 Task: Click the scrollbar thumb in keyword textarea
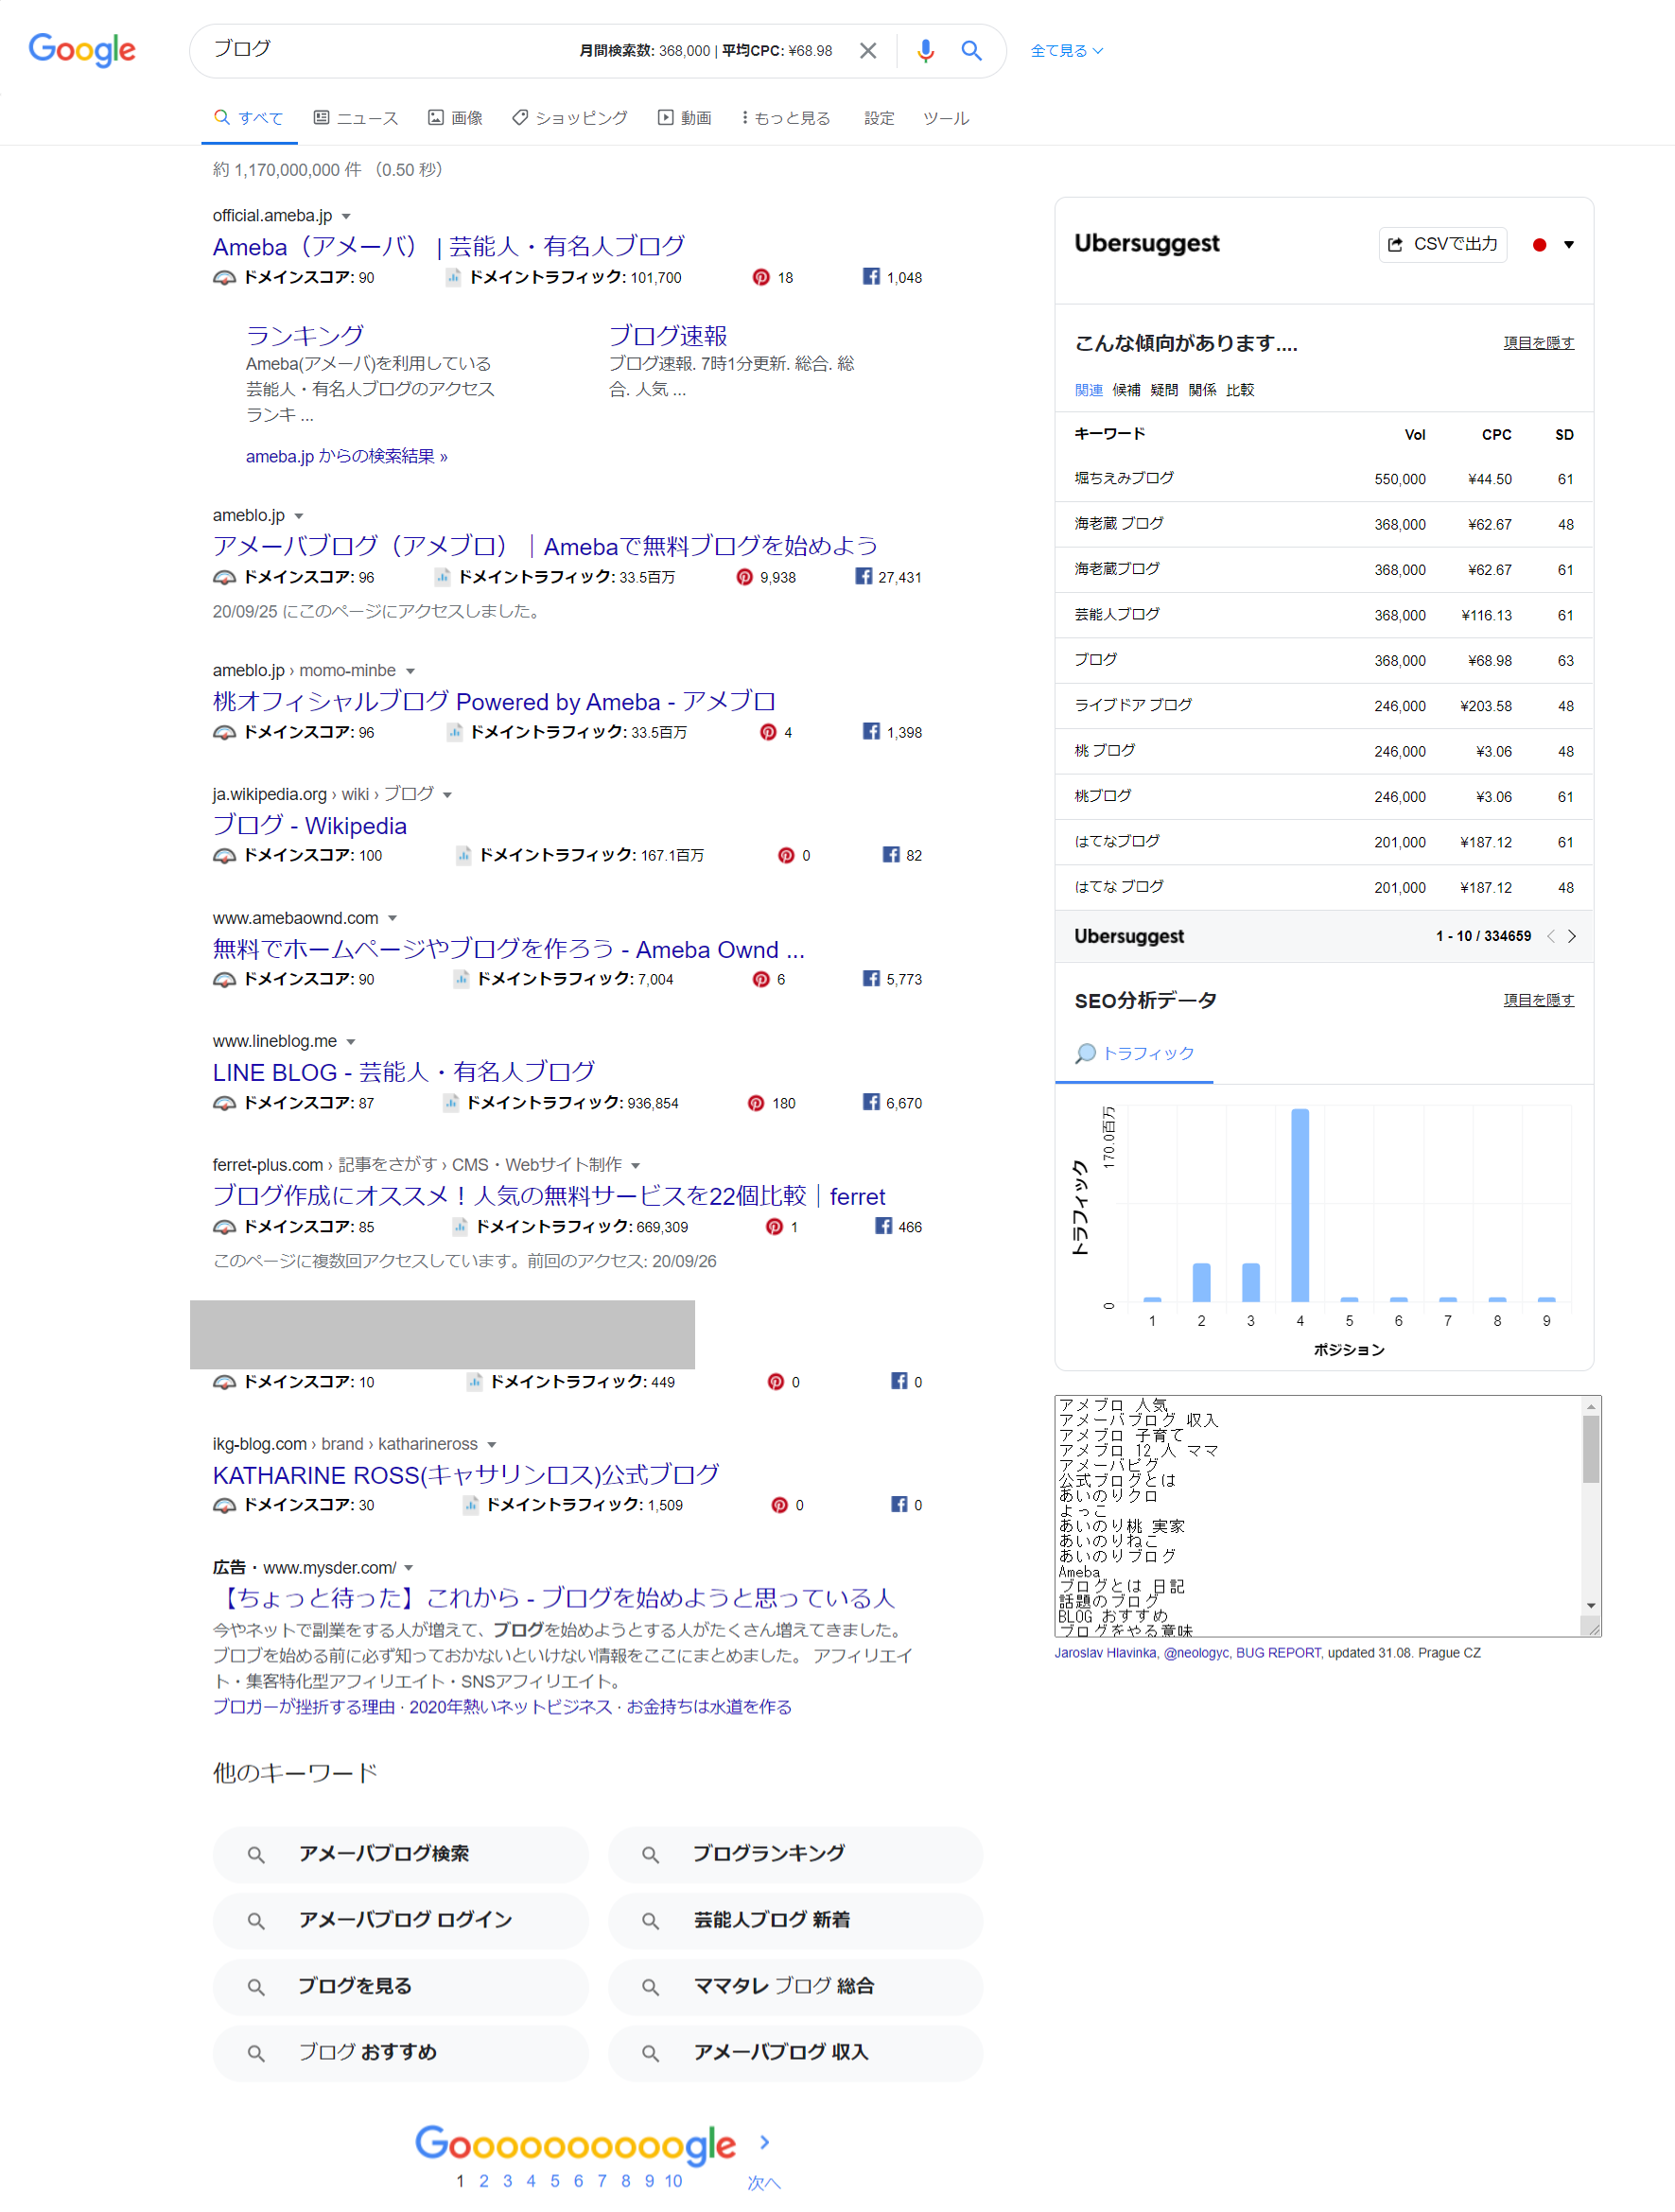(x=1590, y=1449)
